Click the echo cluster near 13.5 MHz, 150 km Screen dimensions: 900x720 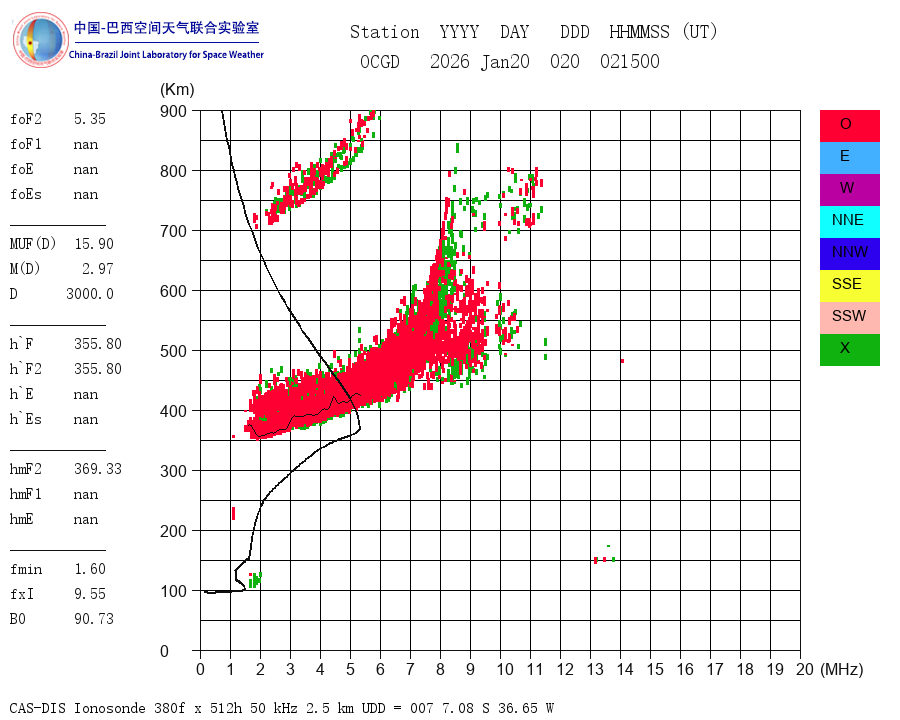pyautogui.click(x=605, y=558)
